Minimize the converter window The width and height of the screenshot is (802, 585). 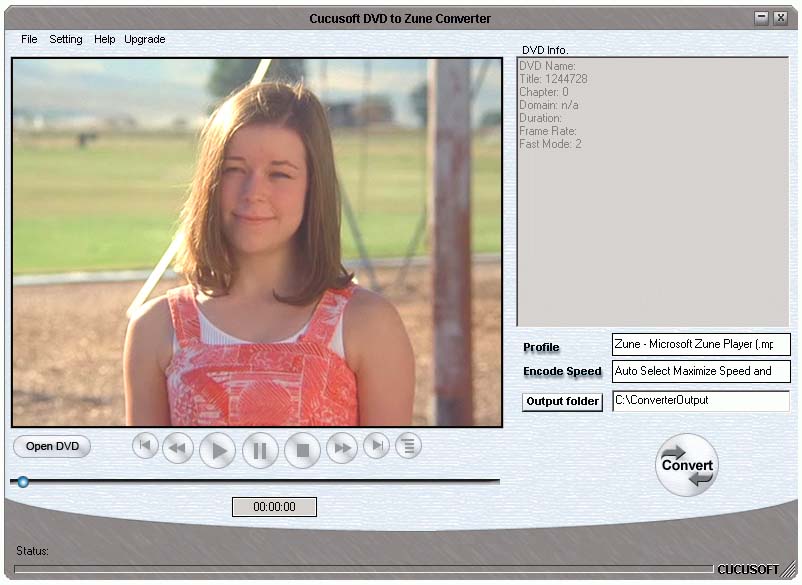pyautogui.click(x=762, y=18)
